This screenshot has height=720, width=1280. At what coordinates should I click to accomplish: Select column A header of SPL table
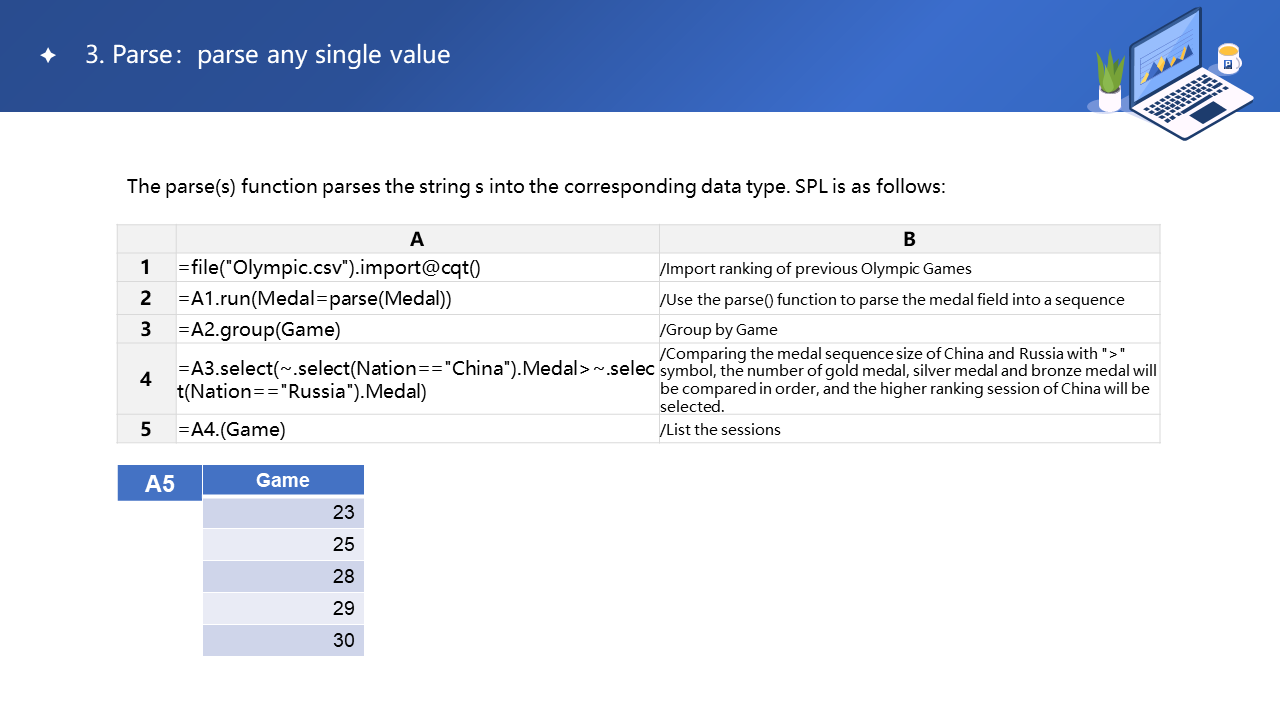coord(417,239)
